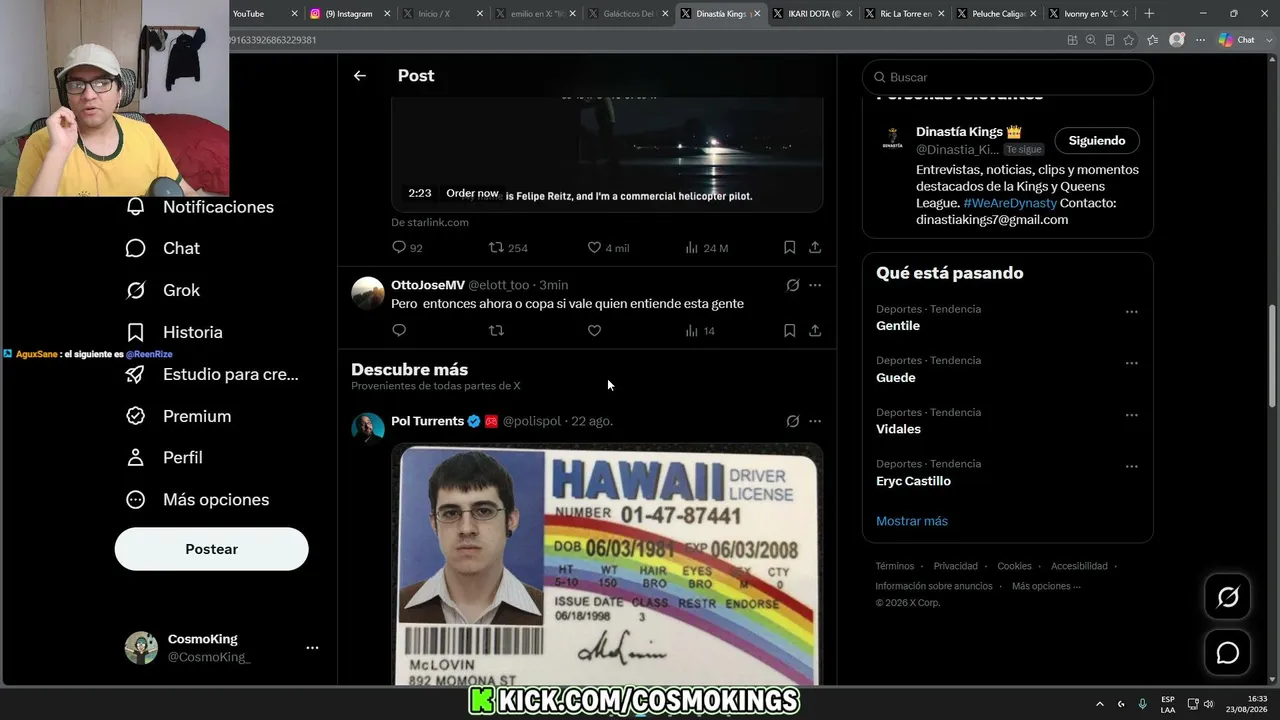This screenshot has height=720, width=1280.
Task: Open more options on OttoJoseMV's reply
Action: point(815,285)
